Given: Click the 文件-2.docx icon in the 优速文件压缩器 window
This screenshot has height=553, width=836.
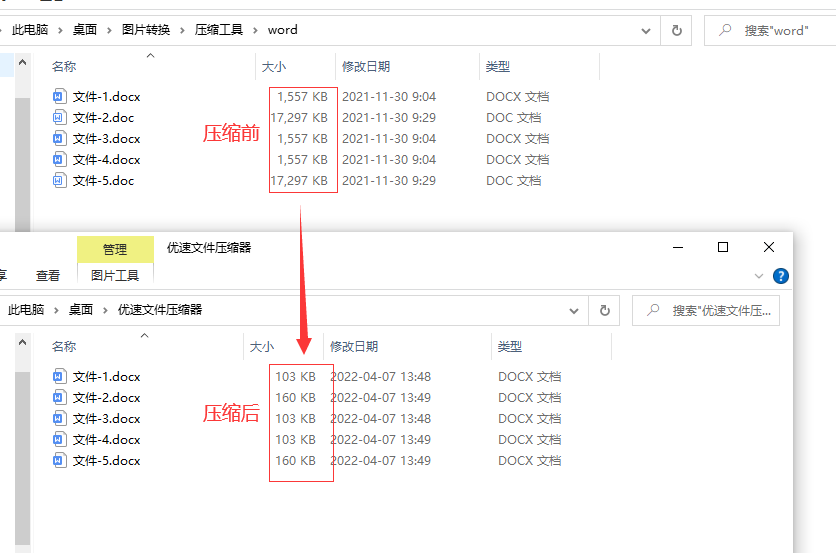Looking at the screenshot, I should (59, 397).
